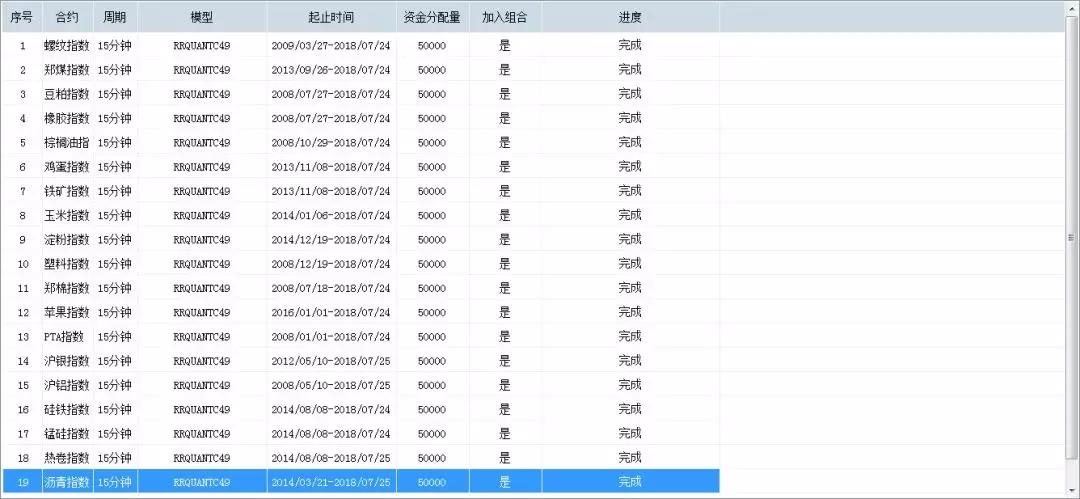The height and width of the screenshot is (499, 1080).
Task: Click date range 2014/12/19-2018/07/24
Action: coord(331,239)
